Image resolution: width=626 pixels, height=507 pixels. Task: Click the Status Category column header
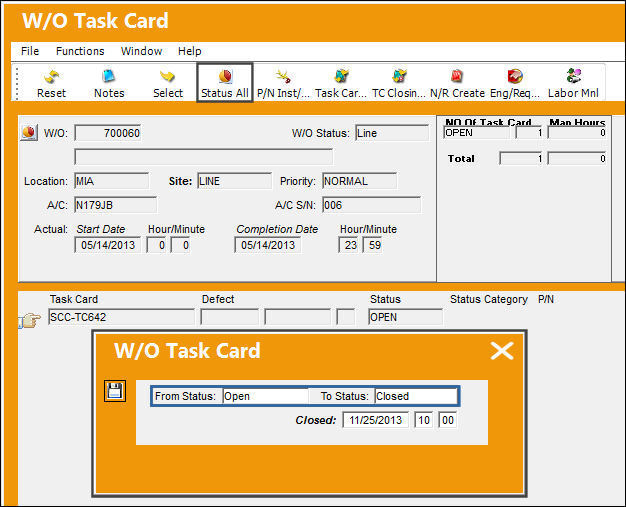coord(489,299)
